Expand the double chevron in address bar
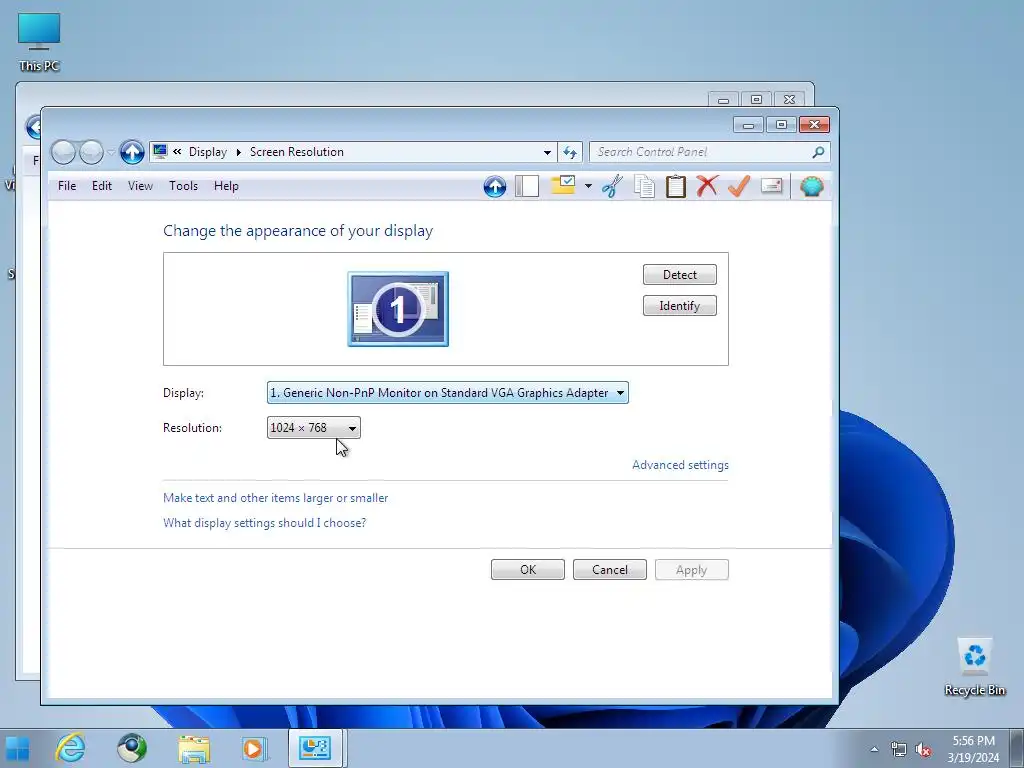 point(177,152)
